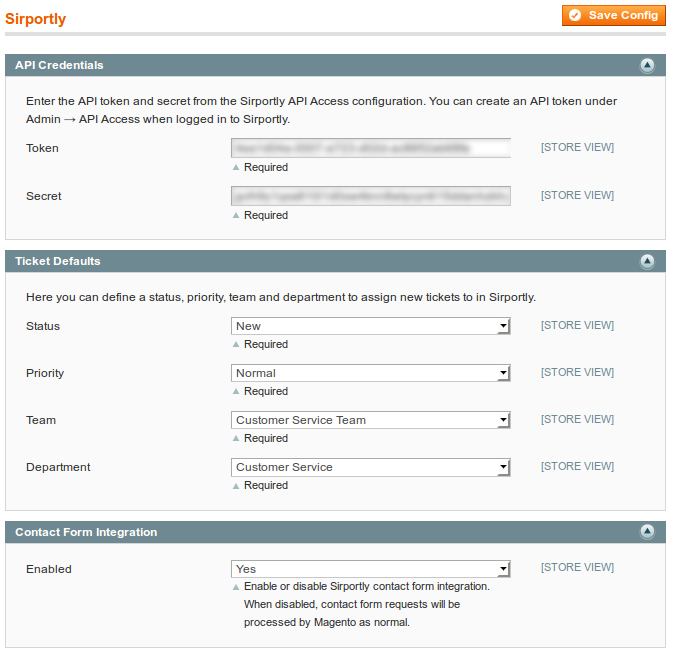
Task: Click the Required note under Team
Action: pyautogui.click(x=266, y=438)
